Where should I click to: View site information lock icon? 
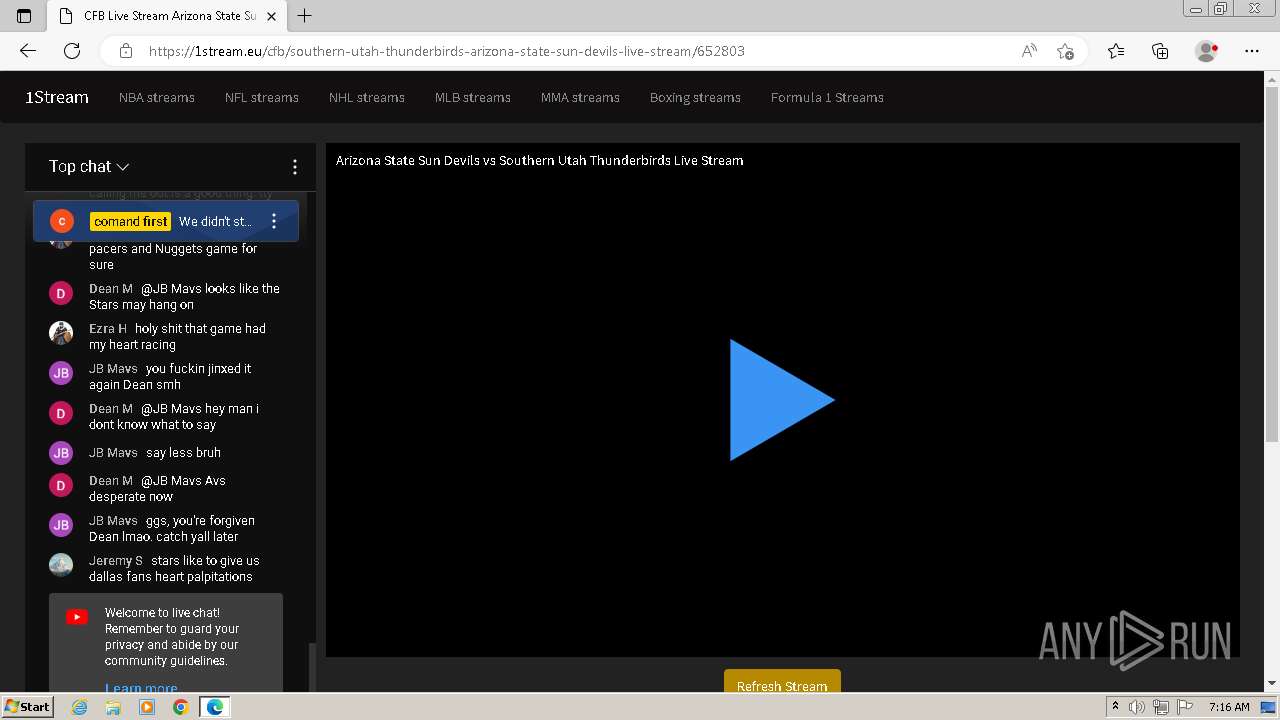click(126, 51)
